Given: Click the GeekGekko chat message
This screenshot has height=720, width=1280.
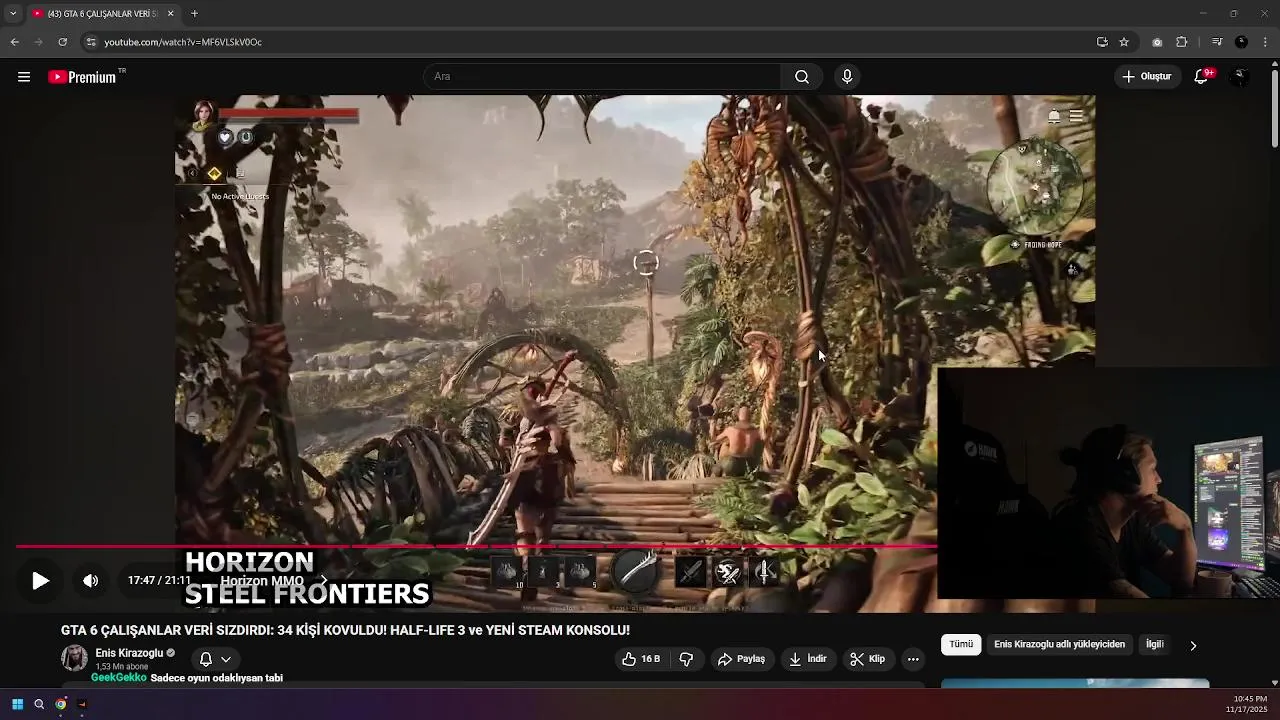Looking at the screenshot, I should click(x=187, y=678).
